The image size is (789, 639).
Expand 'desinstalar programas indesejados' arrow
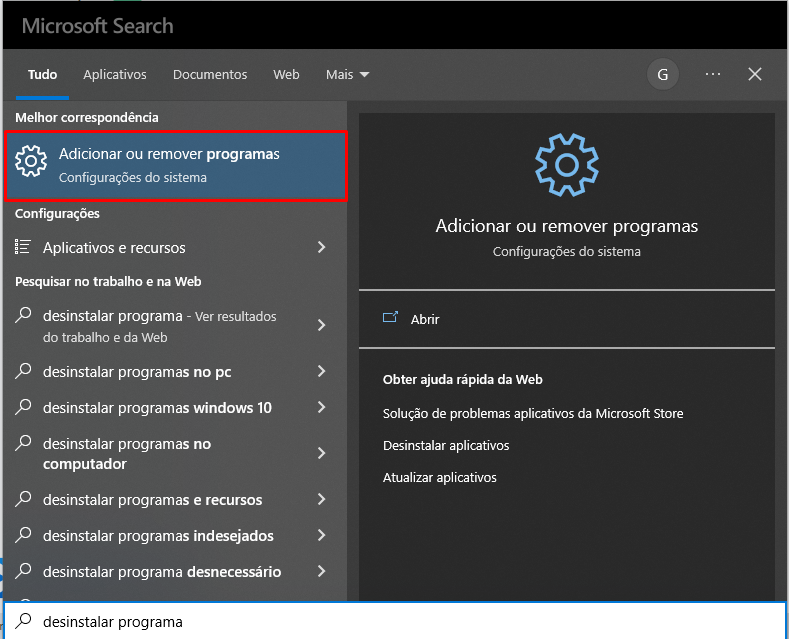click(x=322, y=535)
